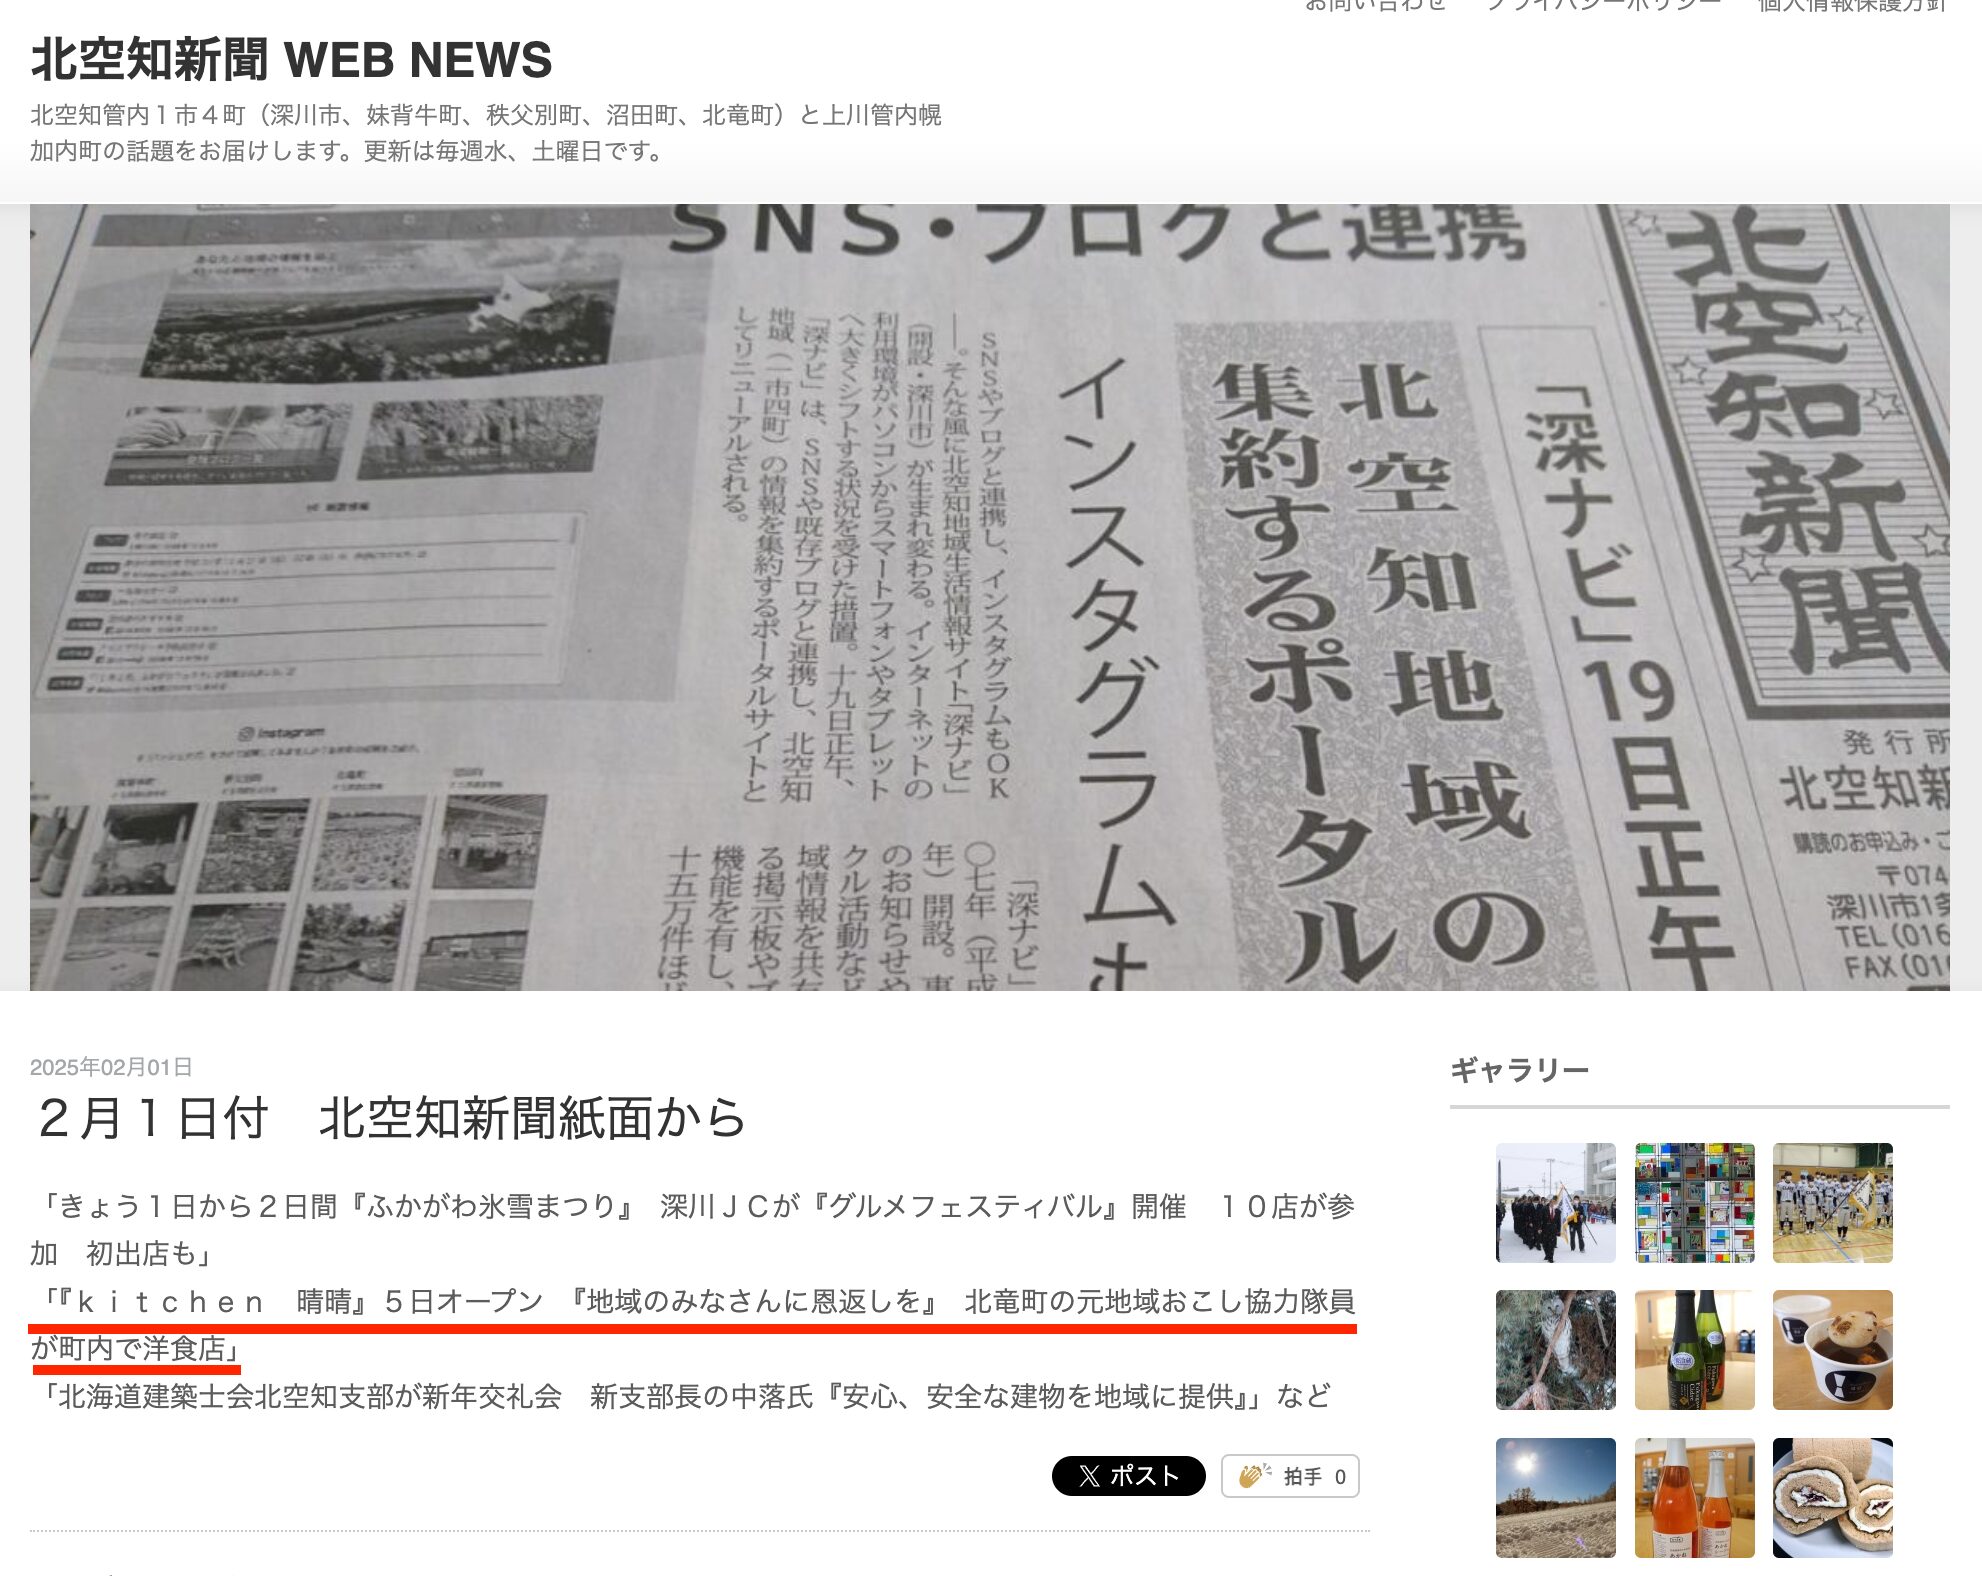The height and width of the screenshot is (1576, 1982).
Task: Click the ギャラリー sidebar heading
Action: [x=1519, y=1070]
